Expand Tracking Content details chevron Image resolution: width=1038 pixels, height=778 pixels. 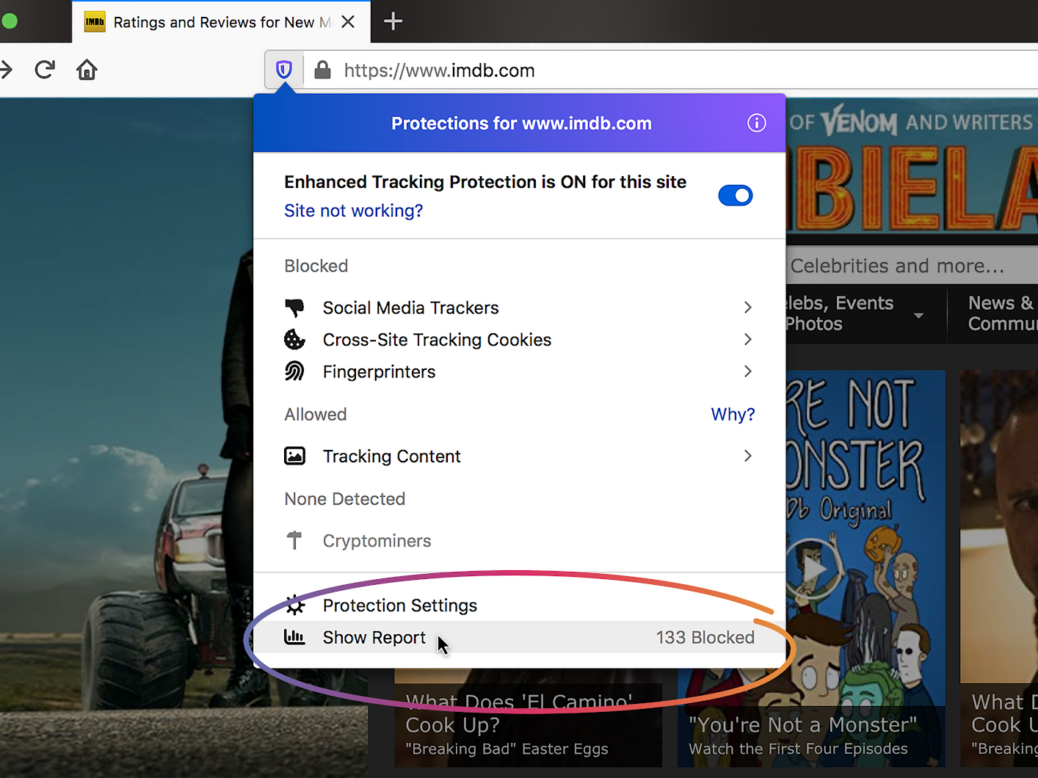[747, 456]
